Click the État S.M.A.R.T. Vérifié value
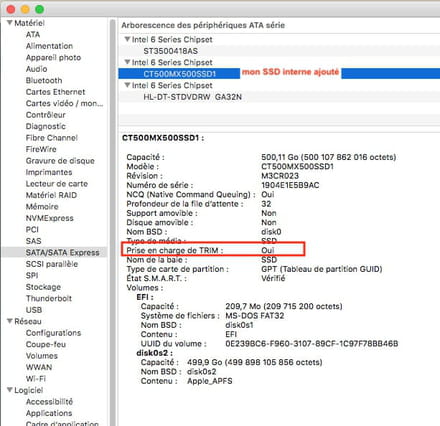Viewport: 440px width, 426px height. 273,278
